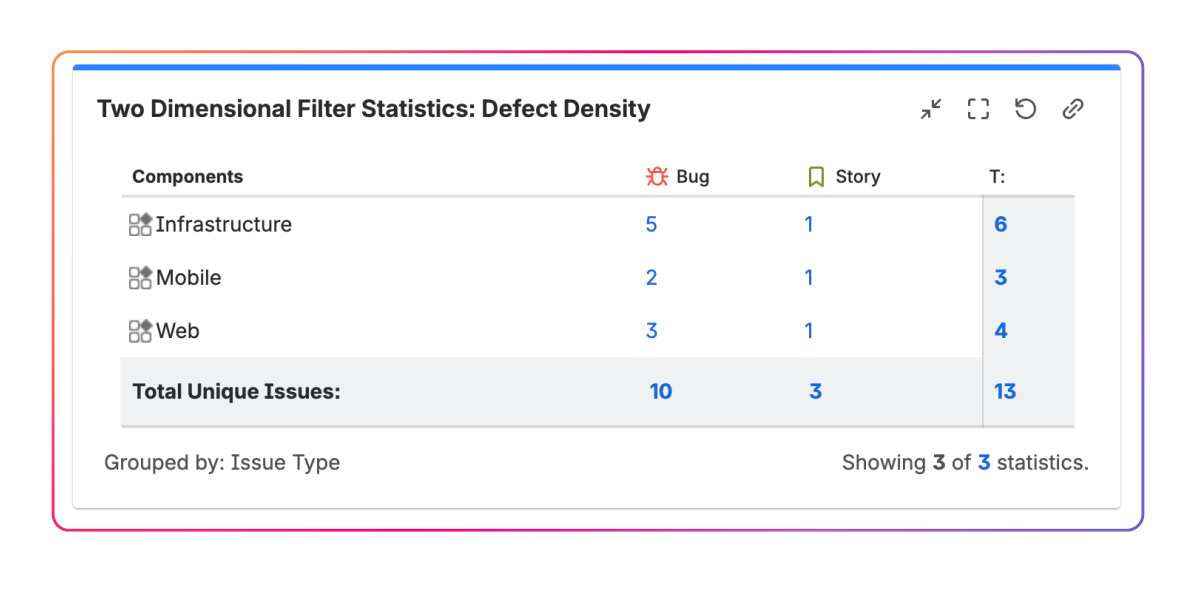Click the Bug column header label
1202x597 pixels.
click(691, 175)
